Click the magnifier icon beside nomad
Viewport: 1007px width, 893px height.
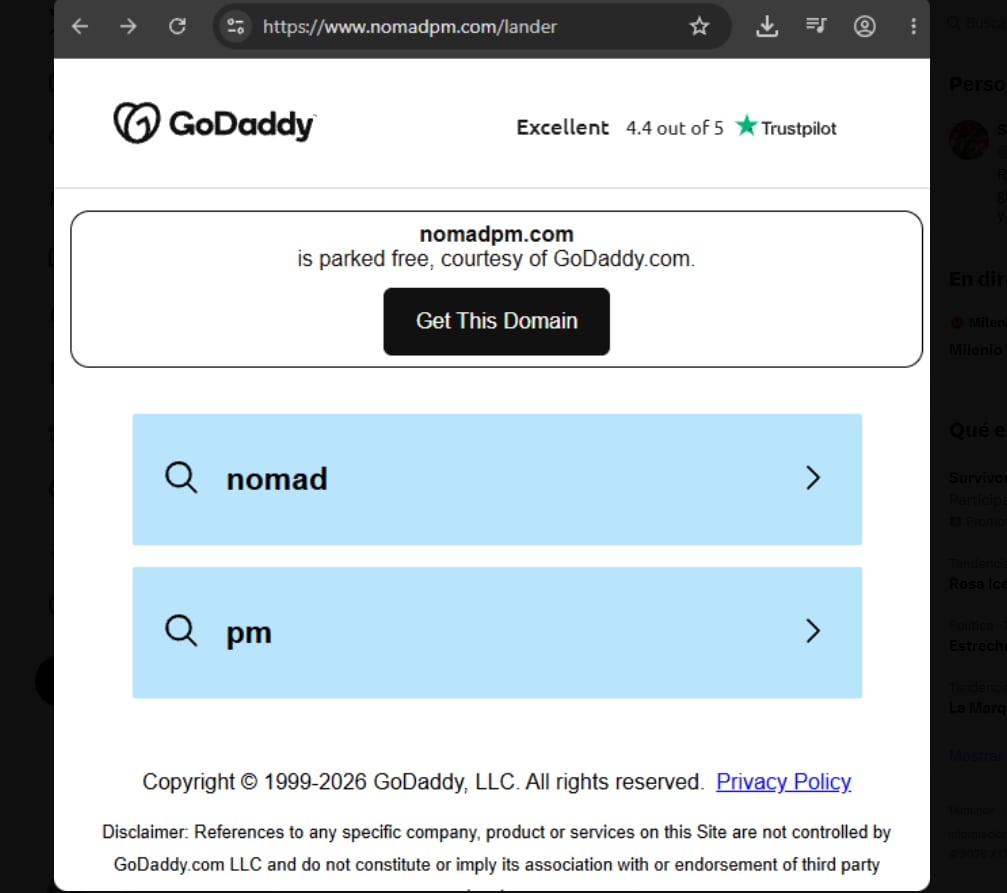[181, 477]
